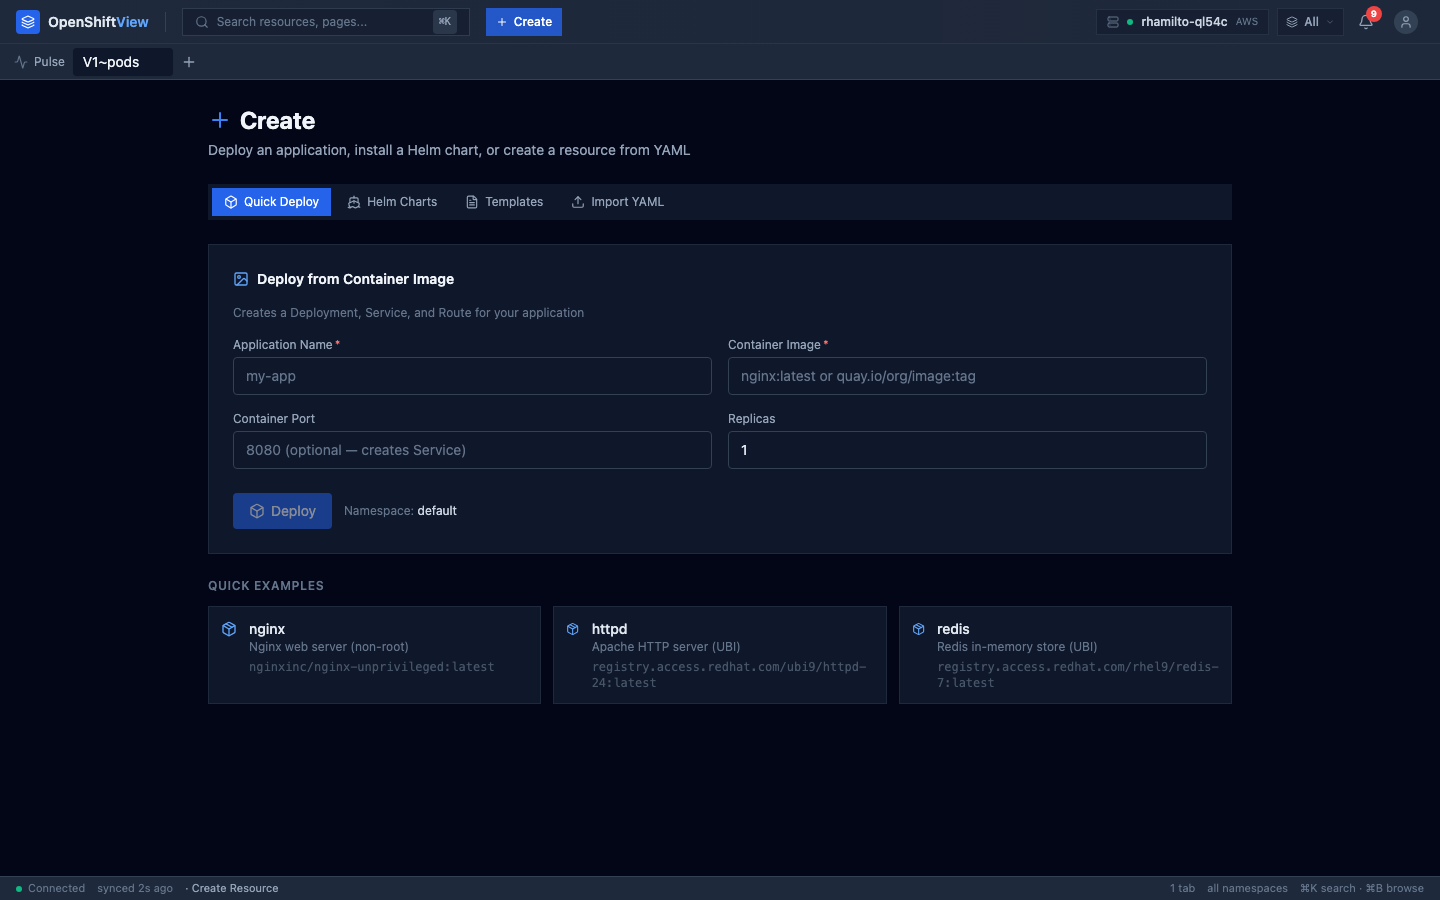The height and width of the screenshot is (900, 1440).
Task: Select the Import YAML tab
Action: tap(617, 202)
